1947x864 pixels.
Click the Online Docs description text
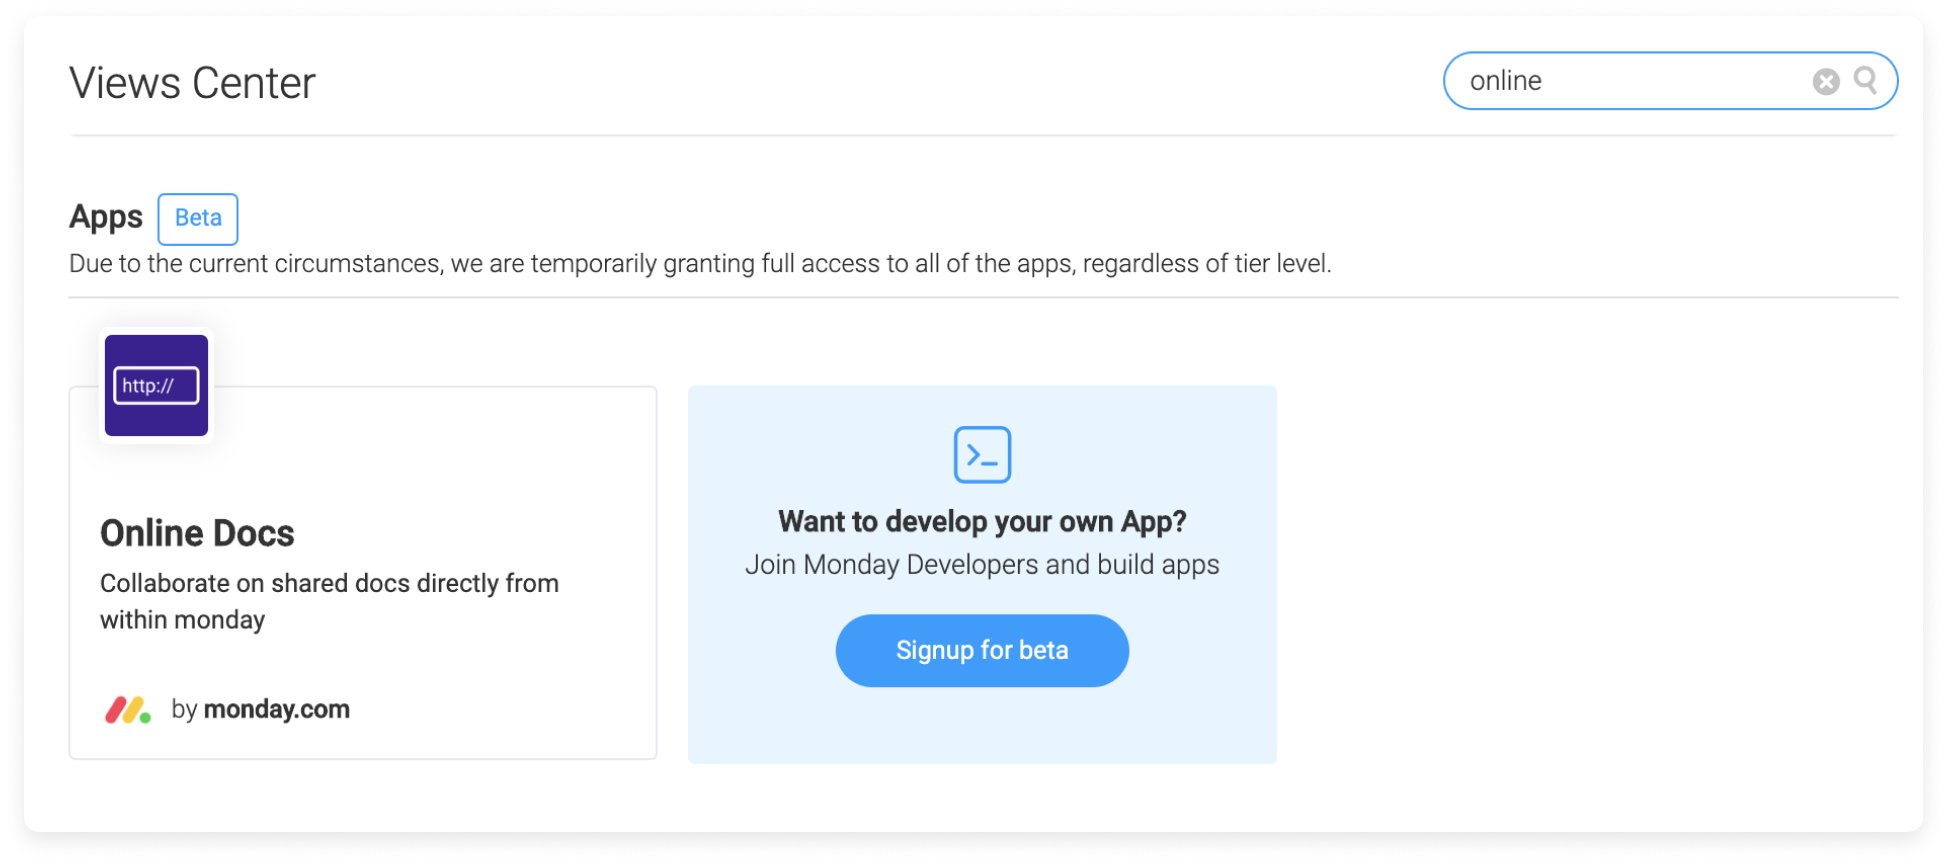pyautogui.click(x=329, y=601)
